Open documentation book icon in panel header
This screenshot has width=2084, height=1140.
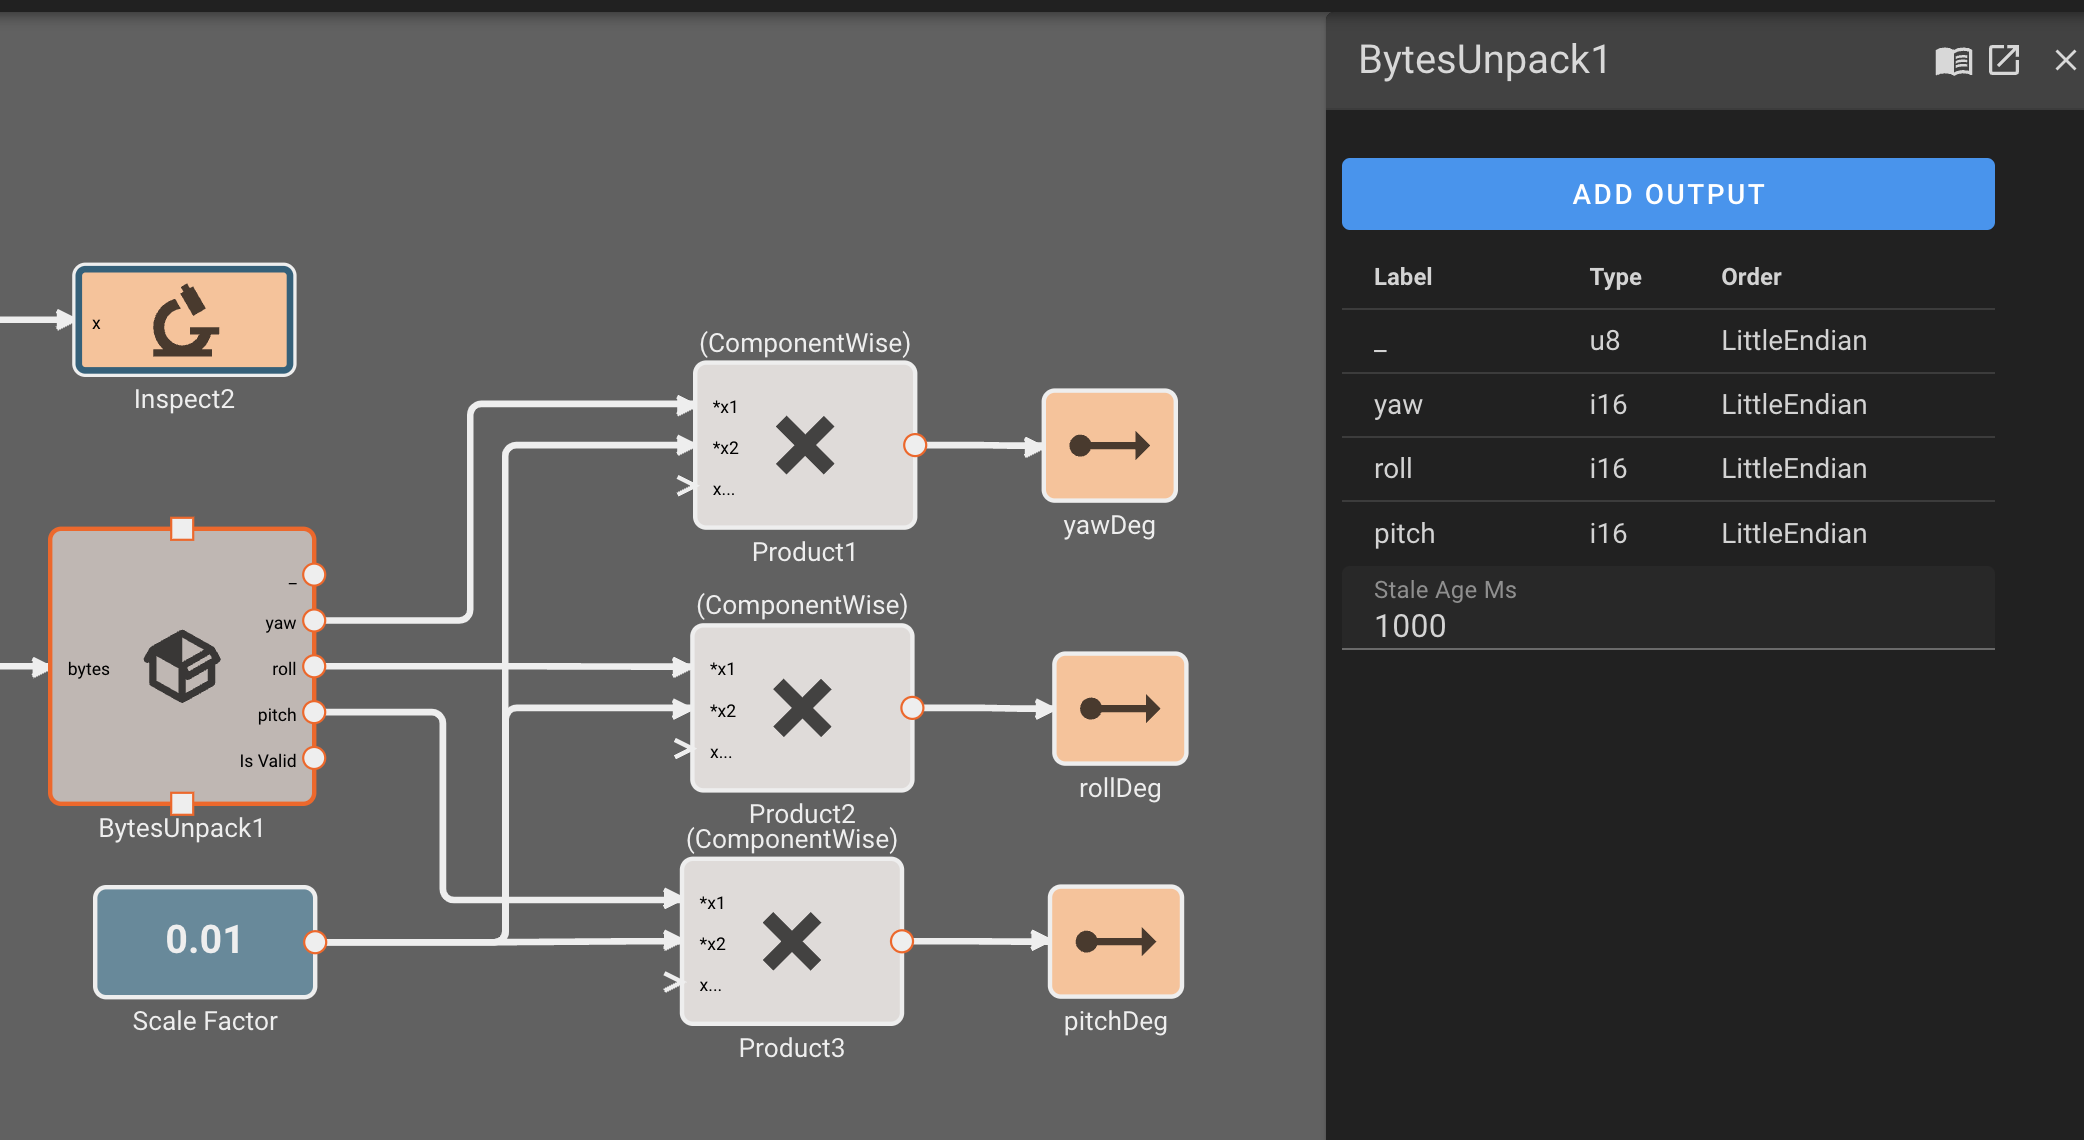tap(1953, 61)
